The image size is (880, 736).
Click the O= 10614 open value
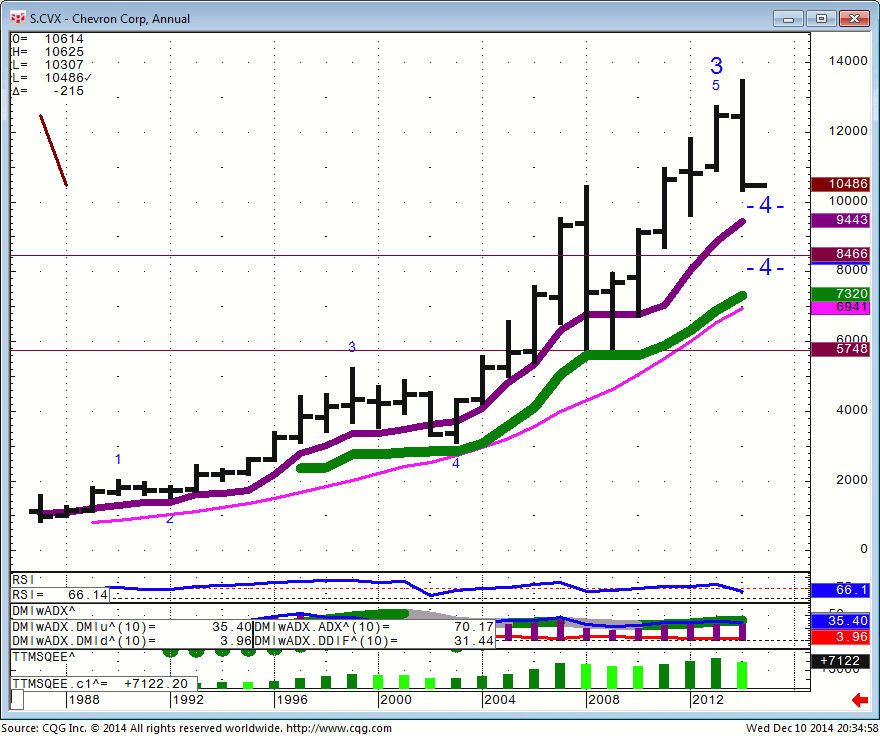[x=48, y=39]
